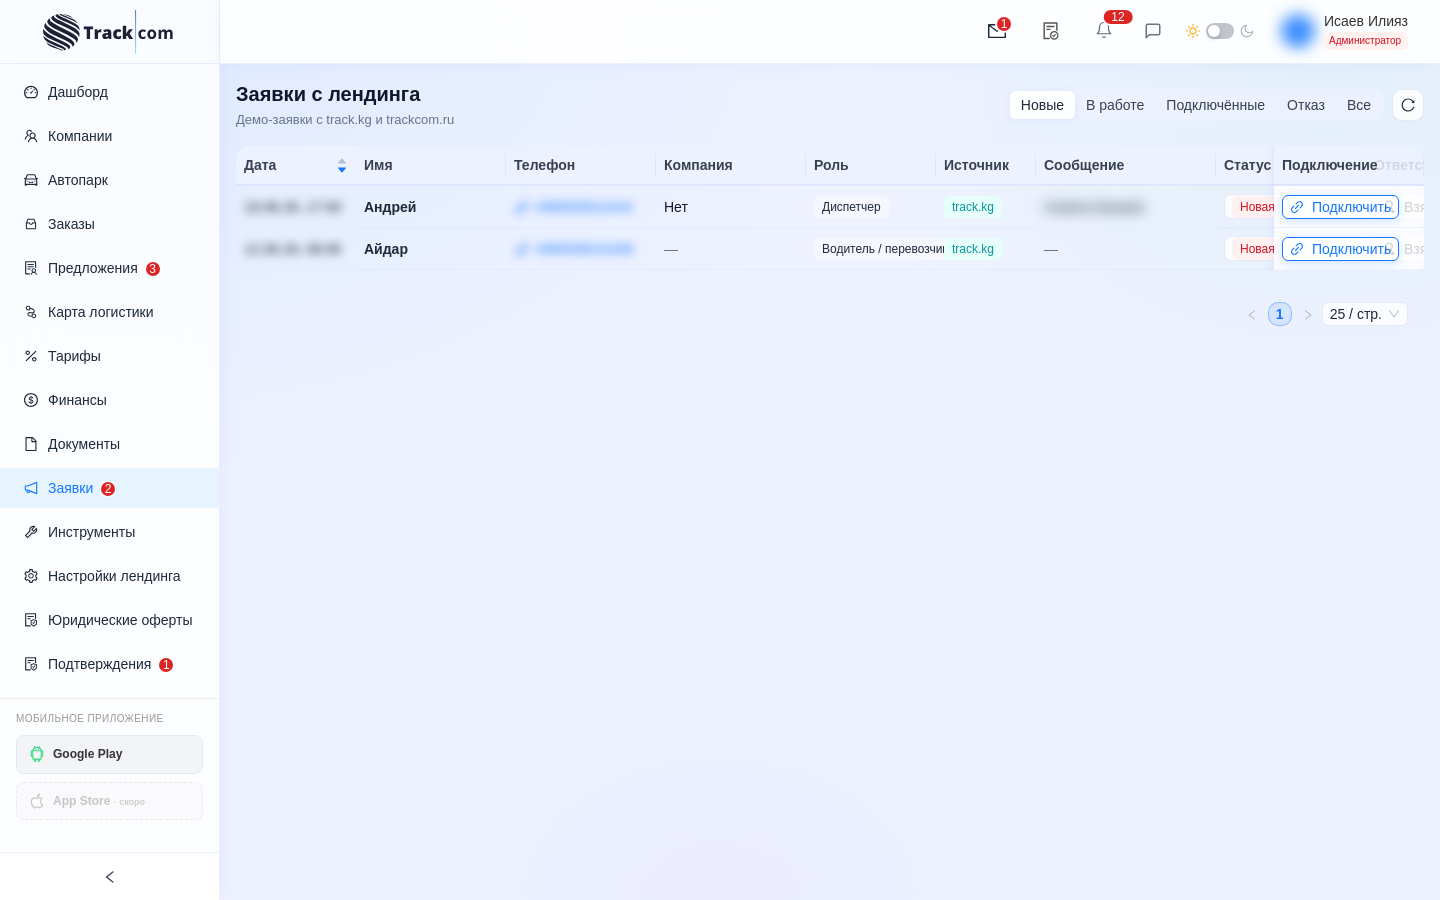This screenshot has width=1440, height=900.
Task: Open the mail envelope icon in header
Action: [x=997, y=31]
